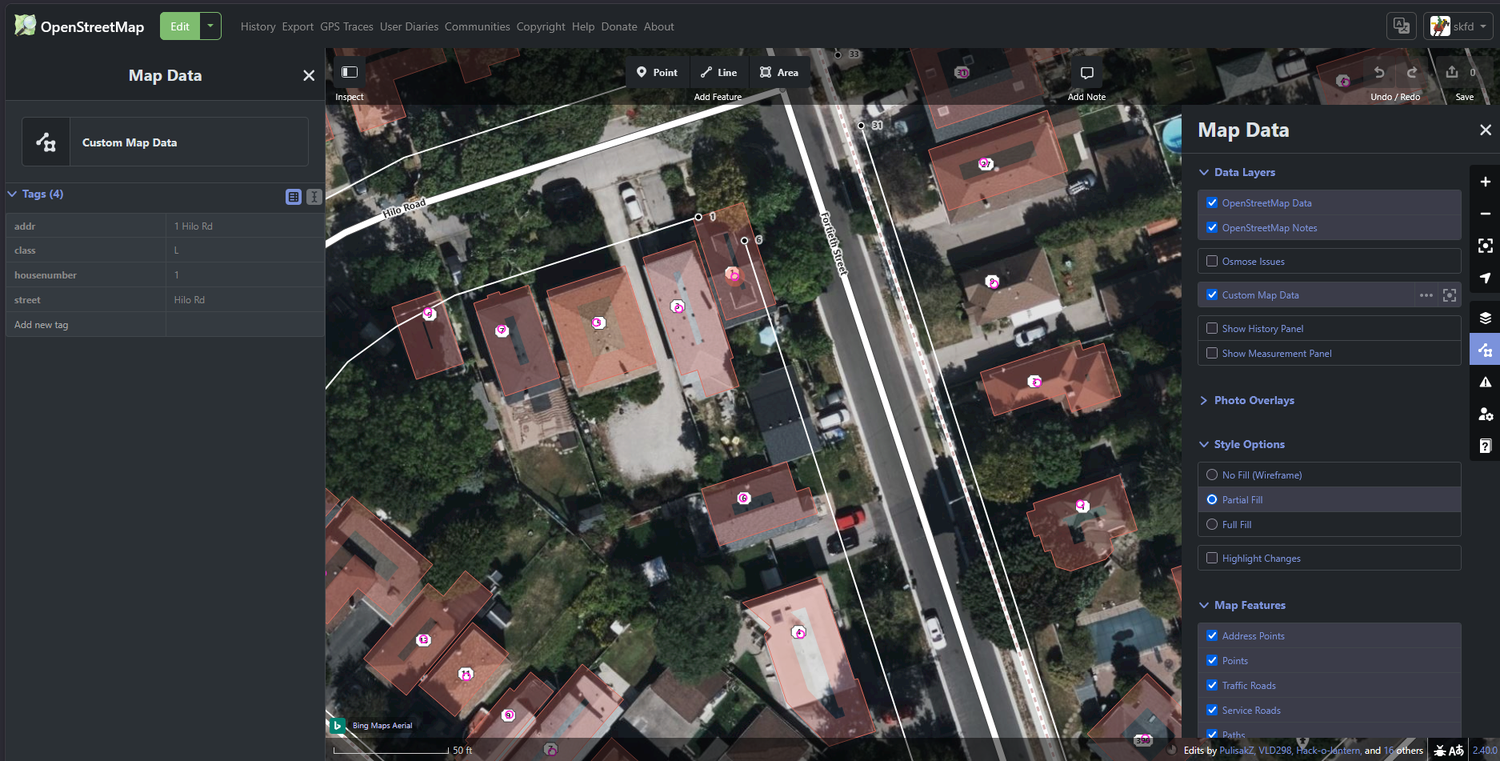Image resolution: width=1500 pixels, height=761 pixels.
Task: Switch tags to list view
Action: pos(293,197)
